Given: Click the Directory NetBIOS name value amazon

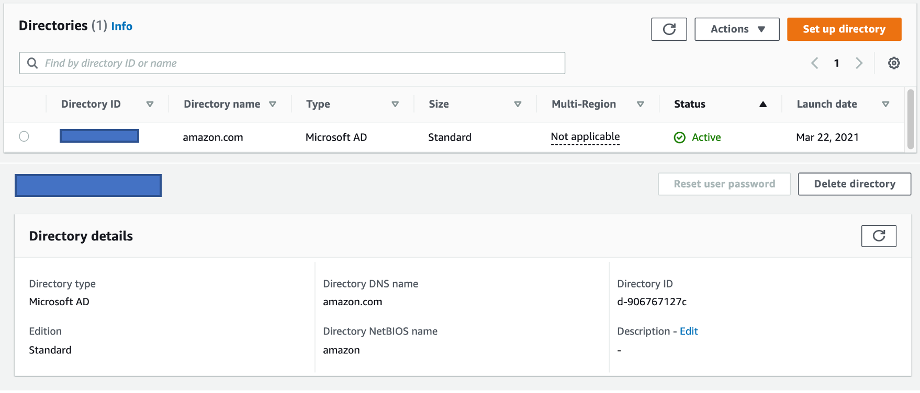Looking at the screenshot, I should pos(341,351).
